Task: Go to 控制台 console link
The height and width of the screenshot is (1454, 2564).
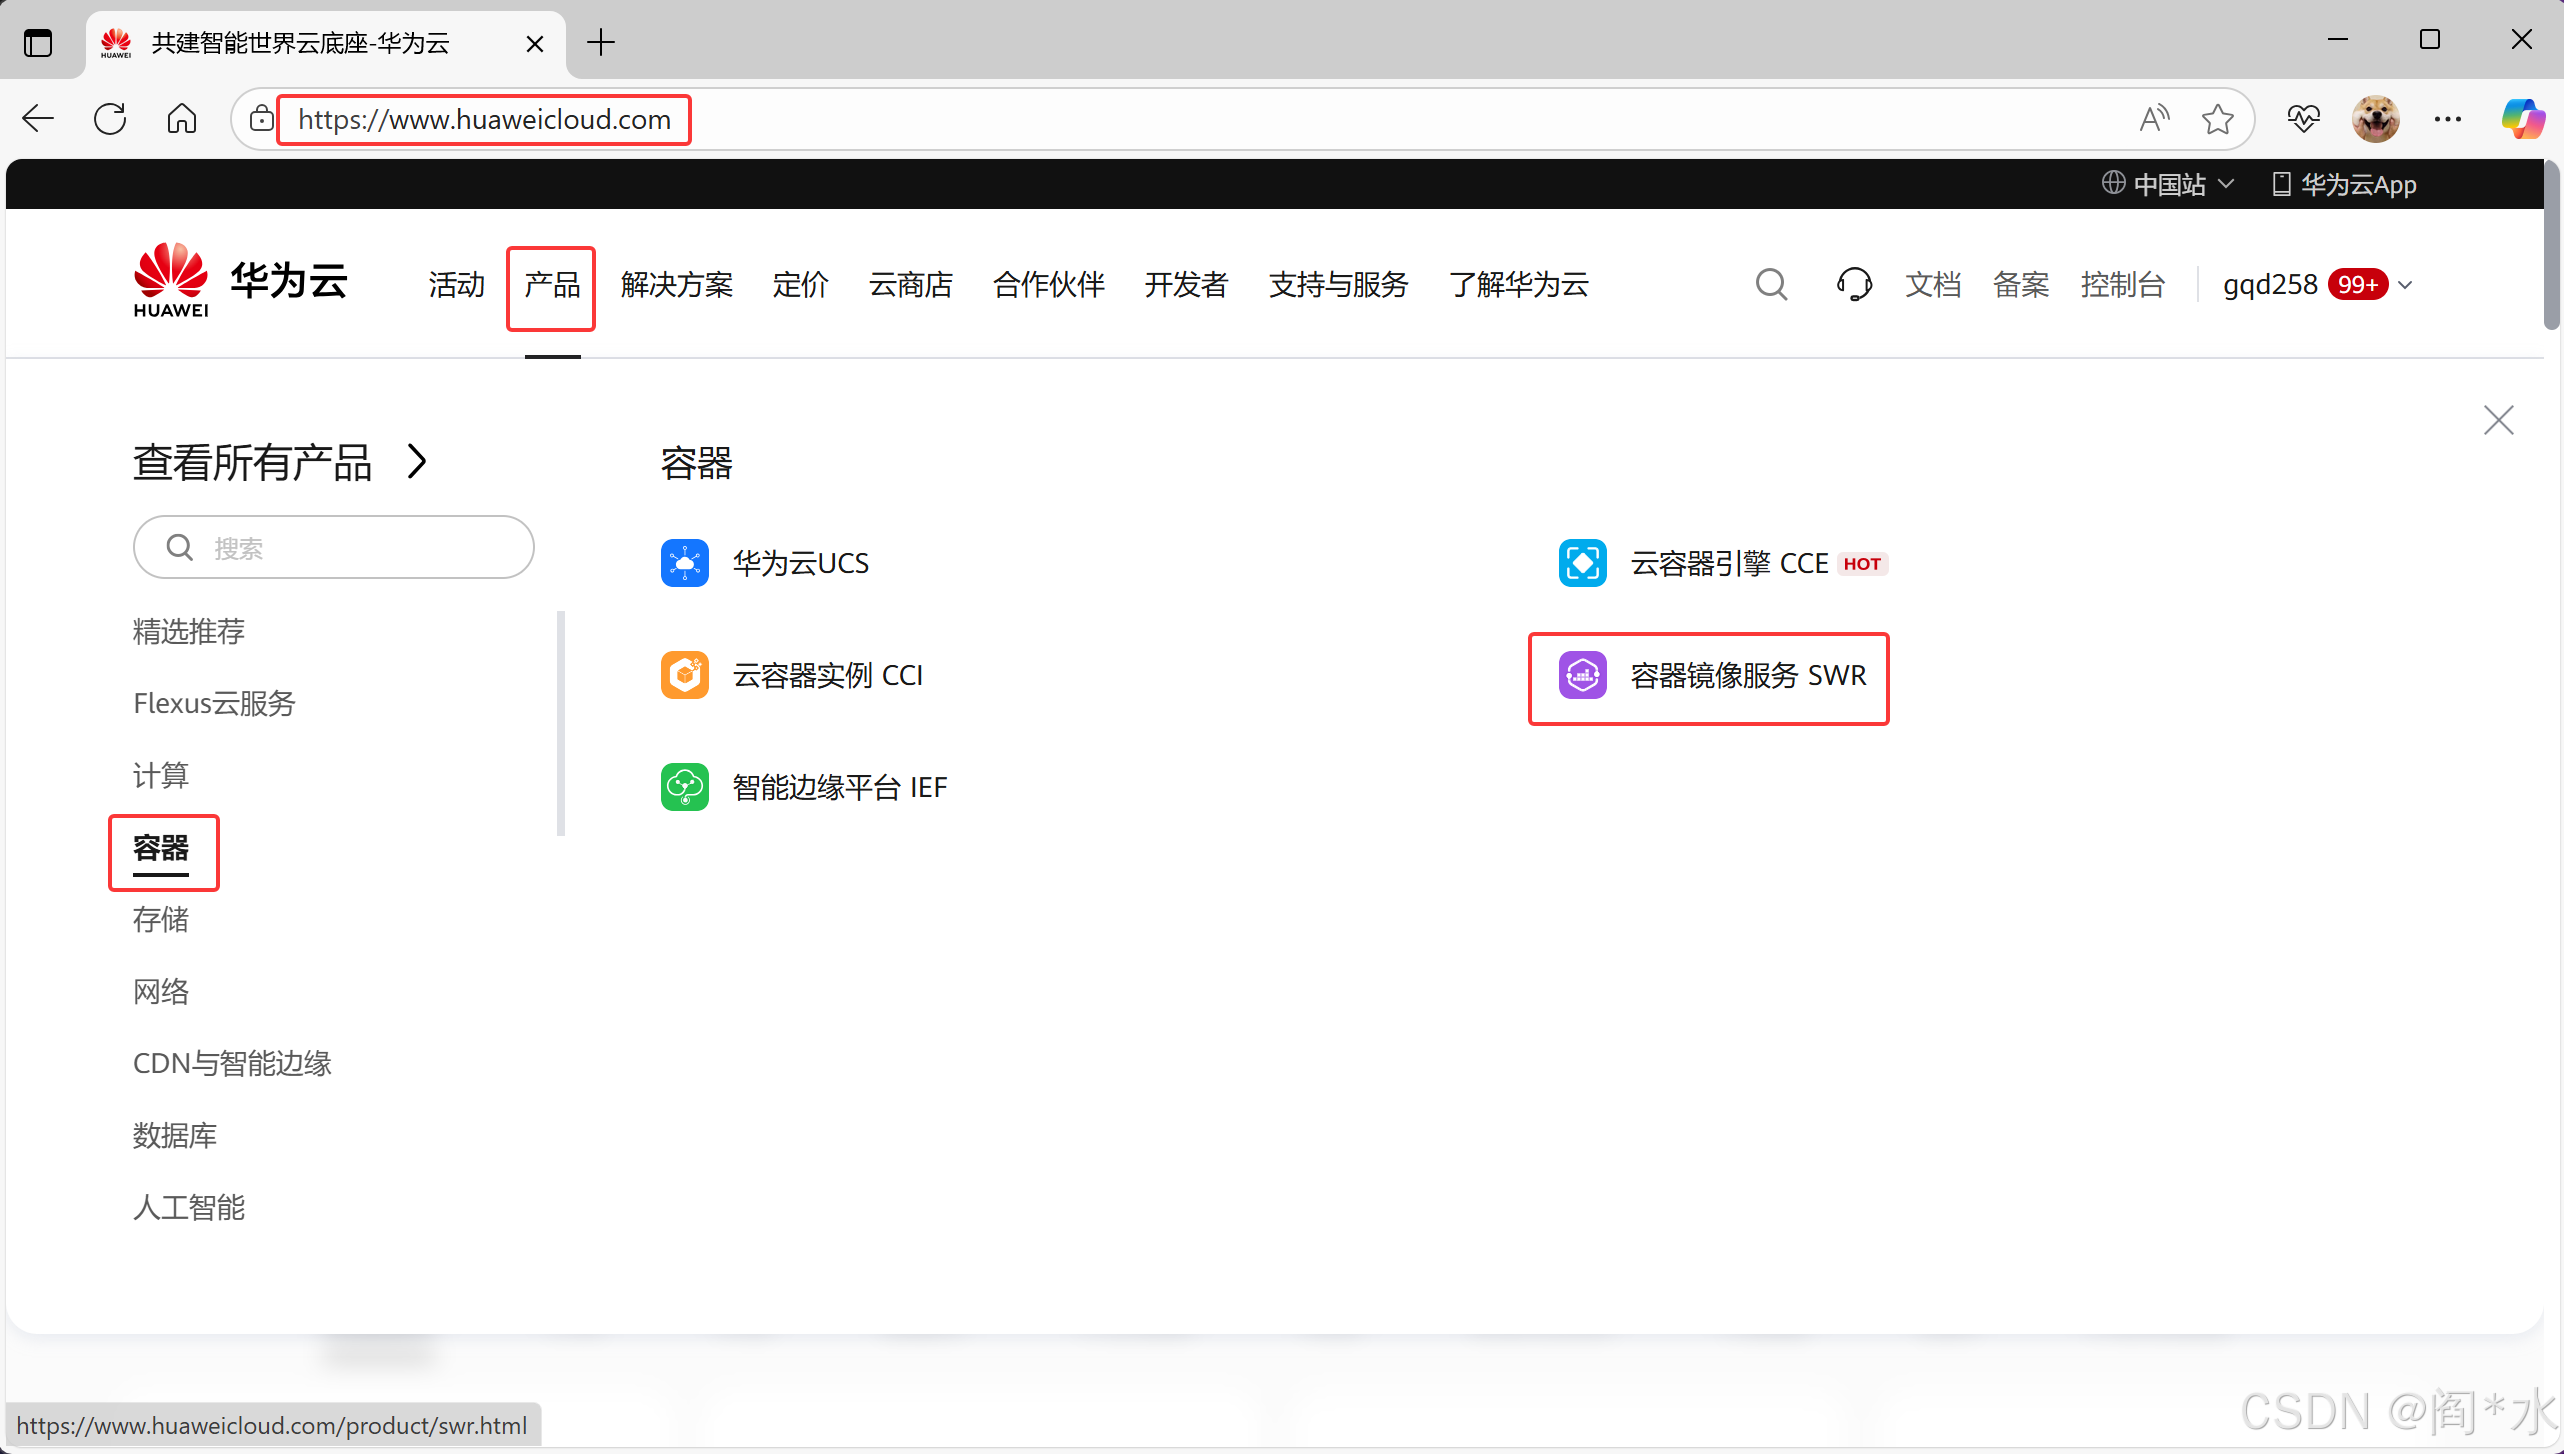Action: (x=2122, y=285)
